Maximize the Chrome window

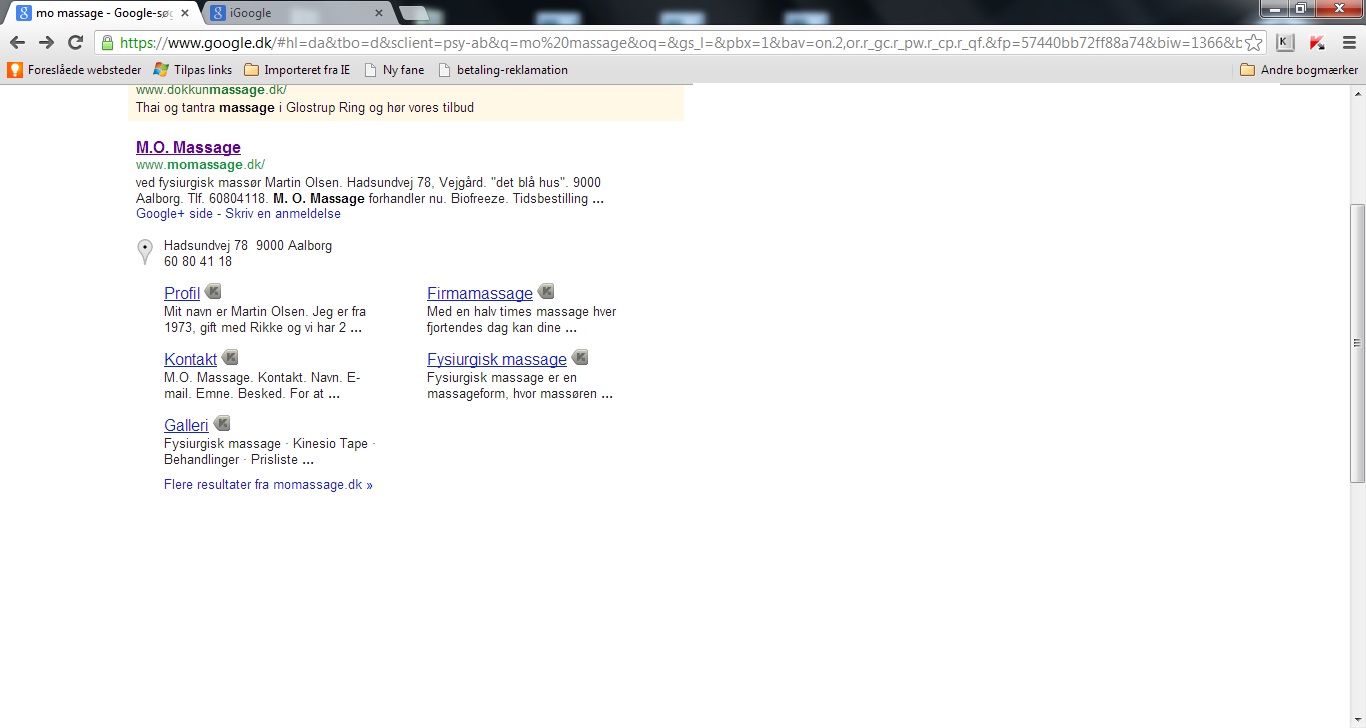(x=1301, y=8)
